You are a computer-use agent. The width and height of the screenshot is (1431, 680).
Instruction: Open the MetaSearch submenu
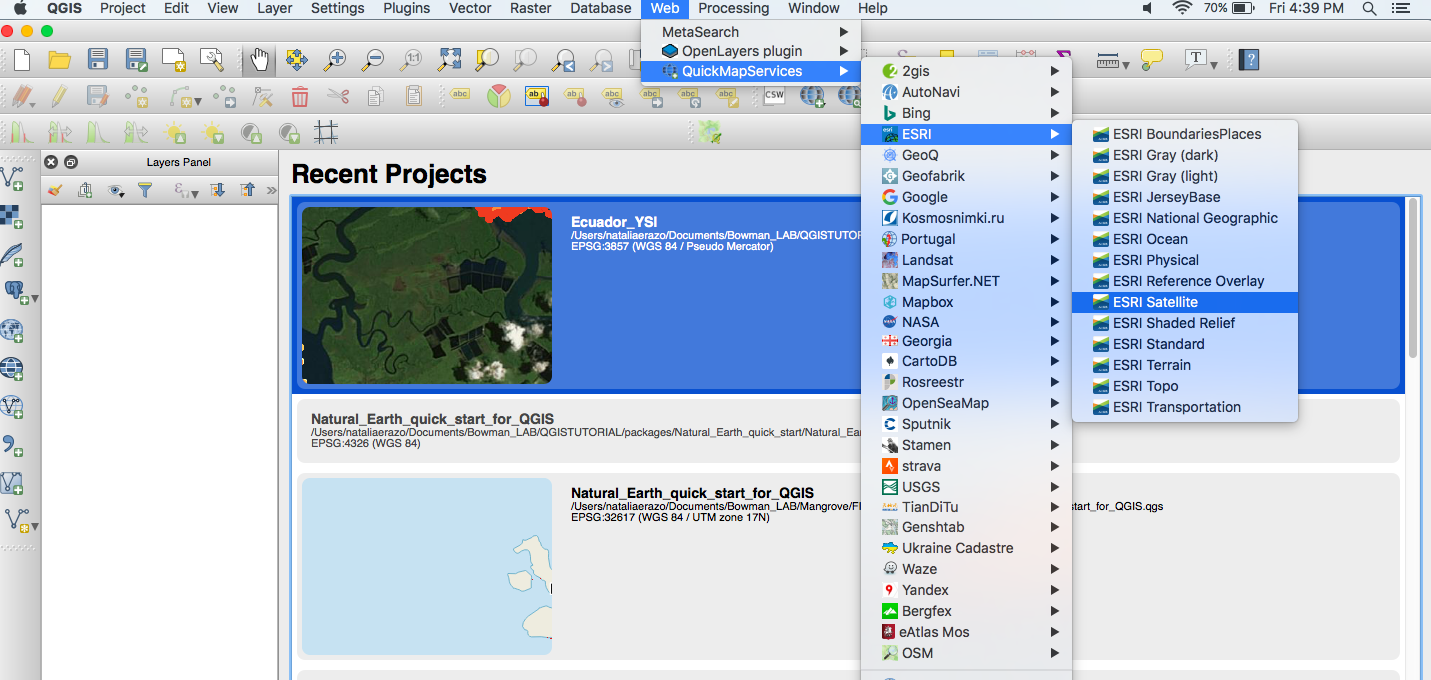coord(750,32)
